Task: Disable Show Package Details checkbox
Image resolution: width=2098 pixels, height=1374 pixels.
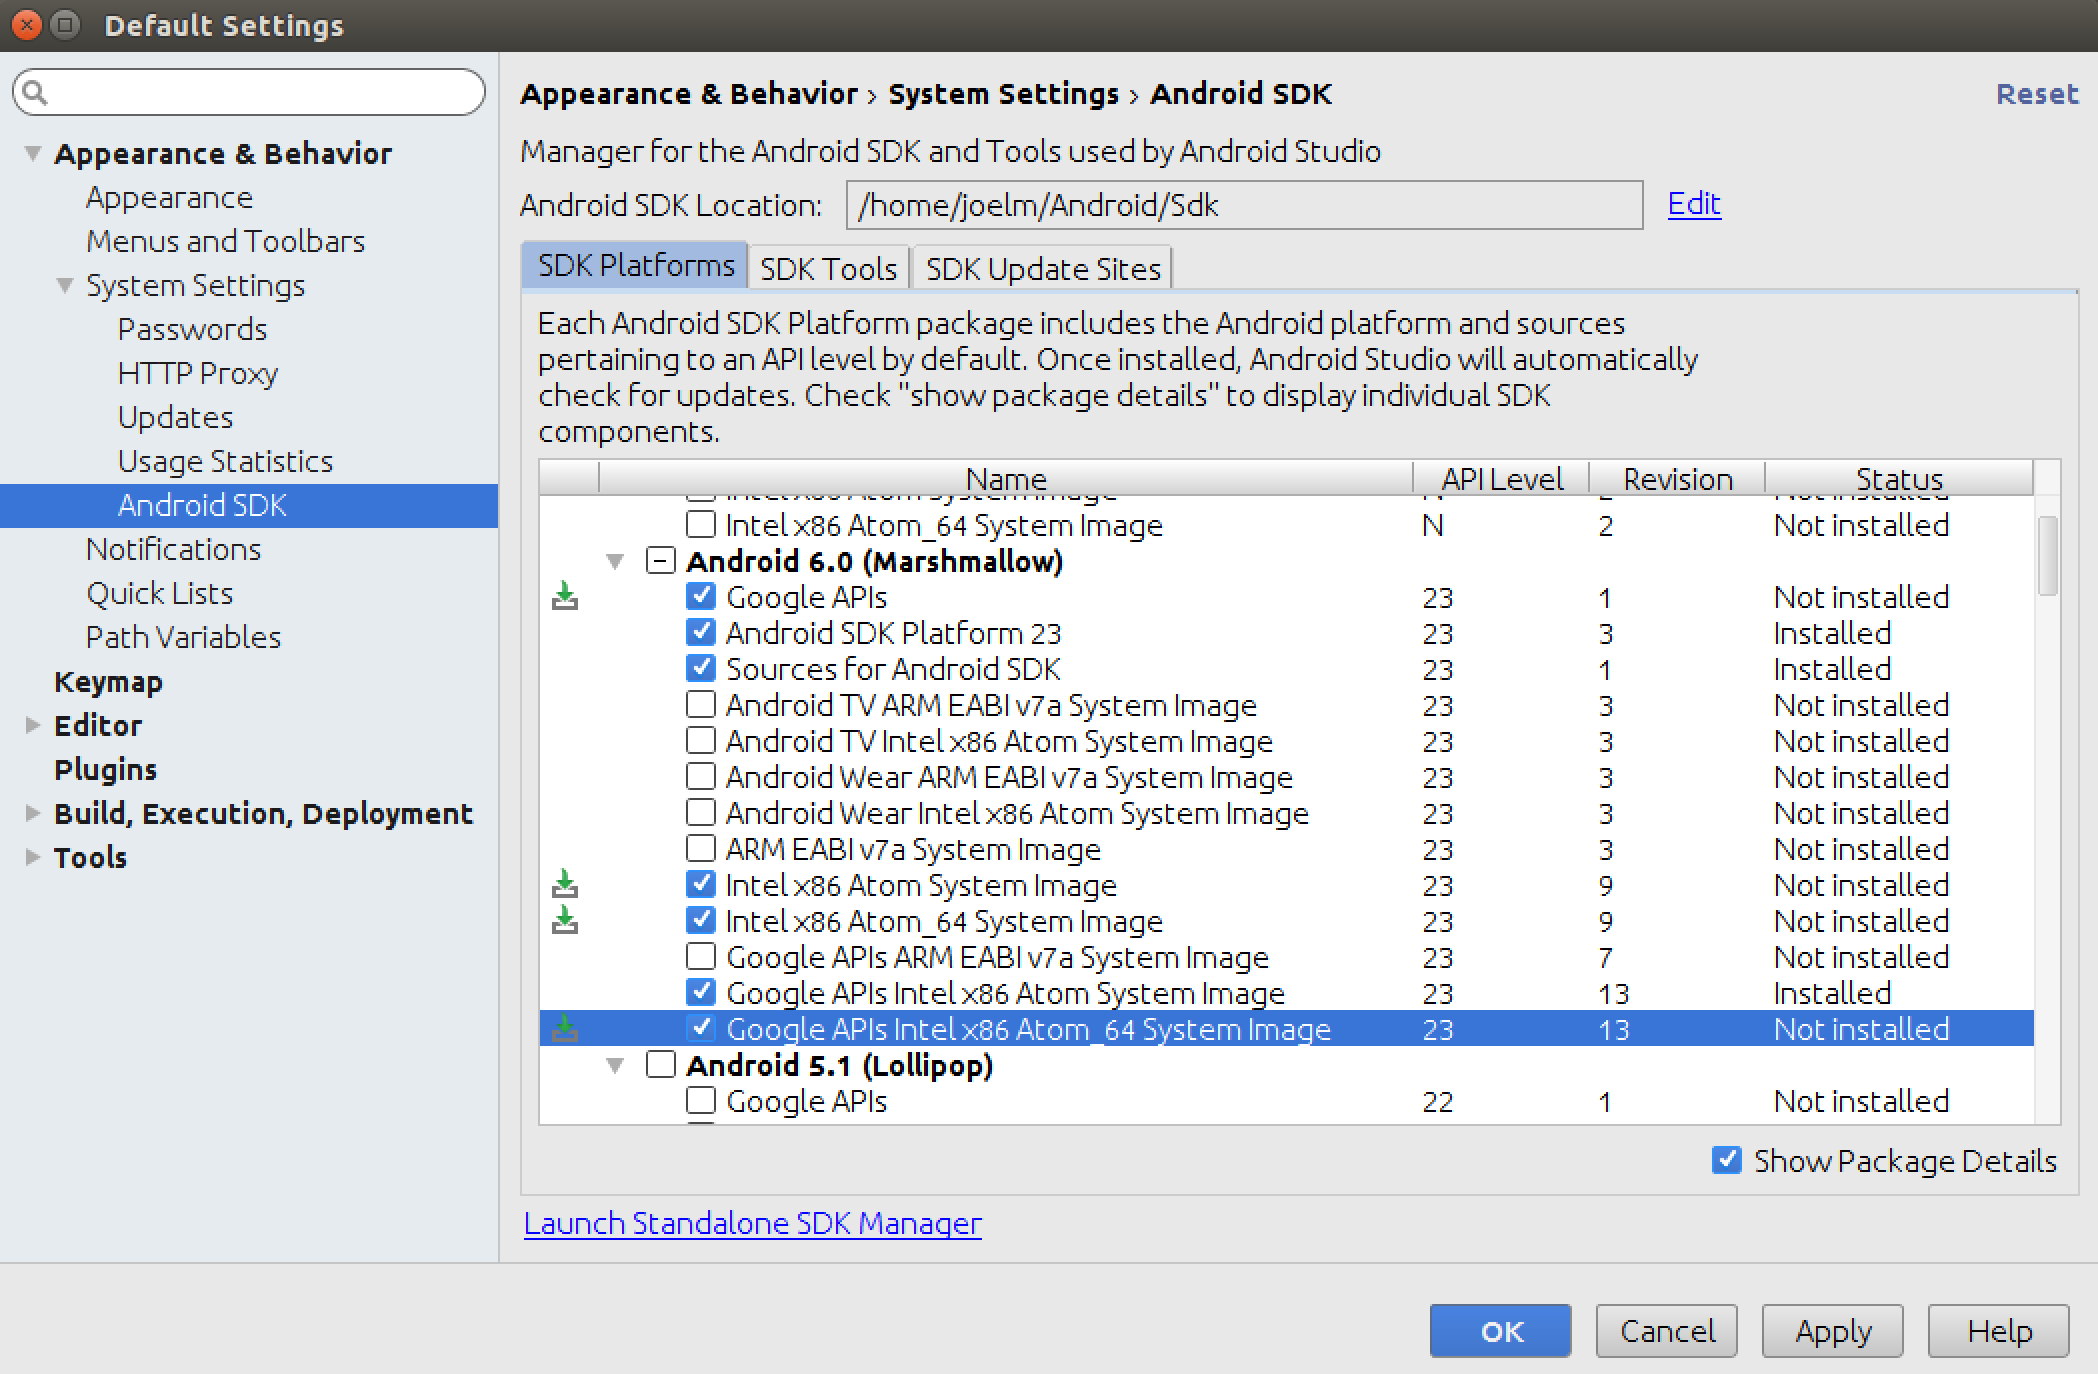Action: pyautogui.click(x=1726, y=1160)
